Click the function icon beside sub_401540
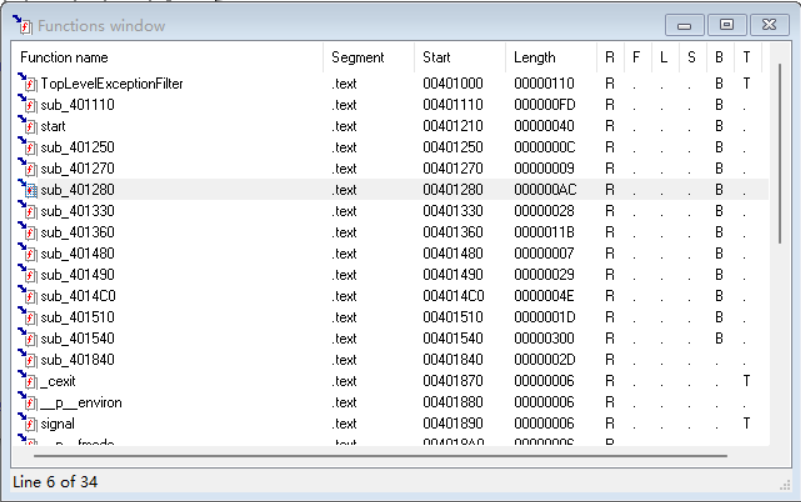 point(28,339)
